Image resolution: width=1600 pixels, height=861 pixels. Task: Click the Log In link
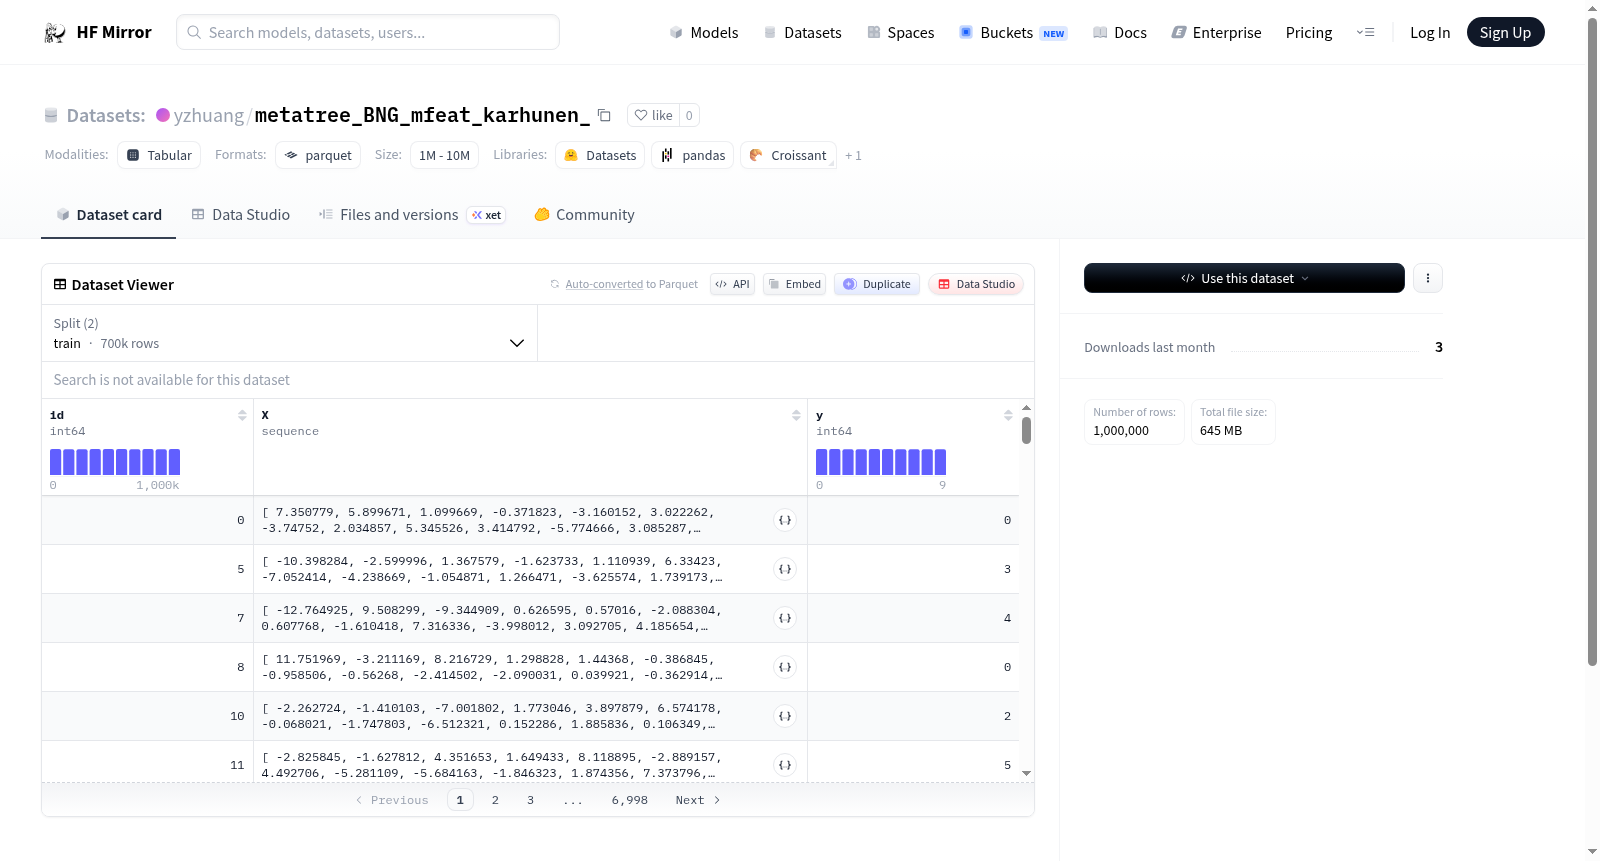(x=1430, y=32)
